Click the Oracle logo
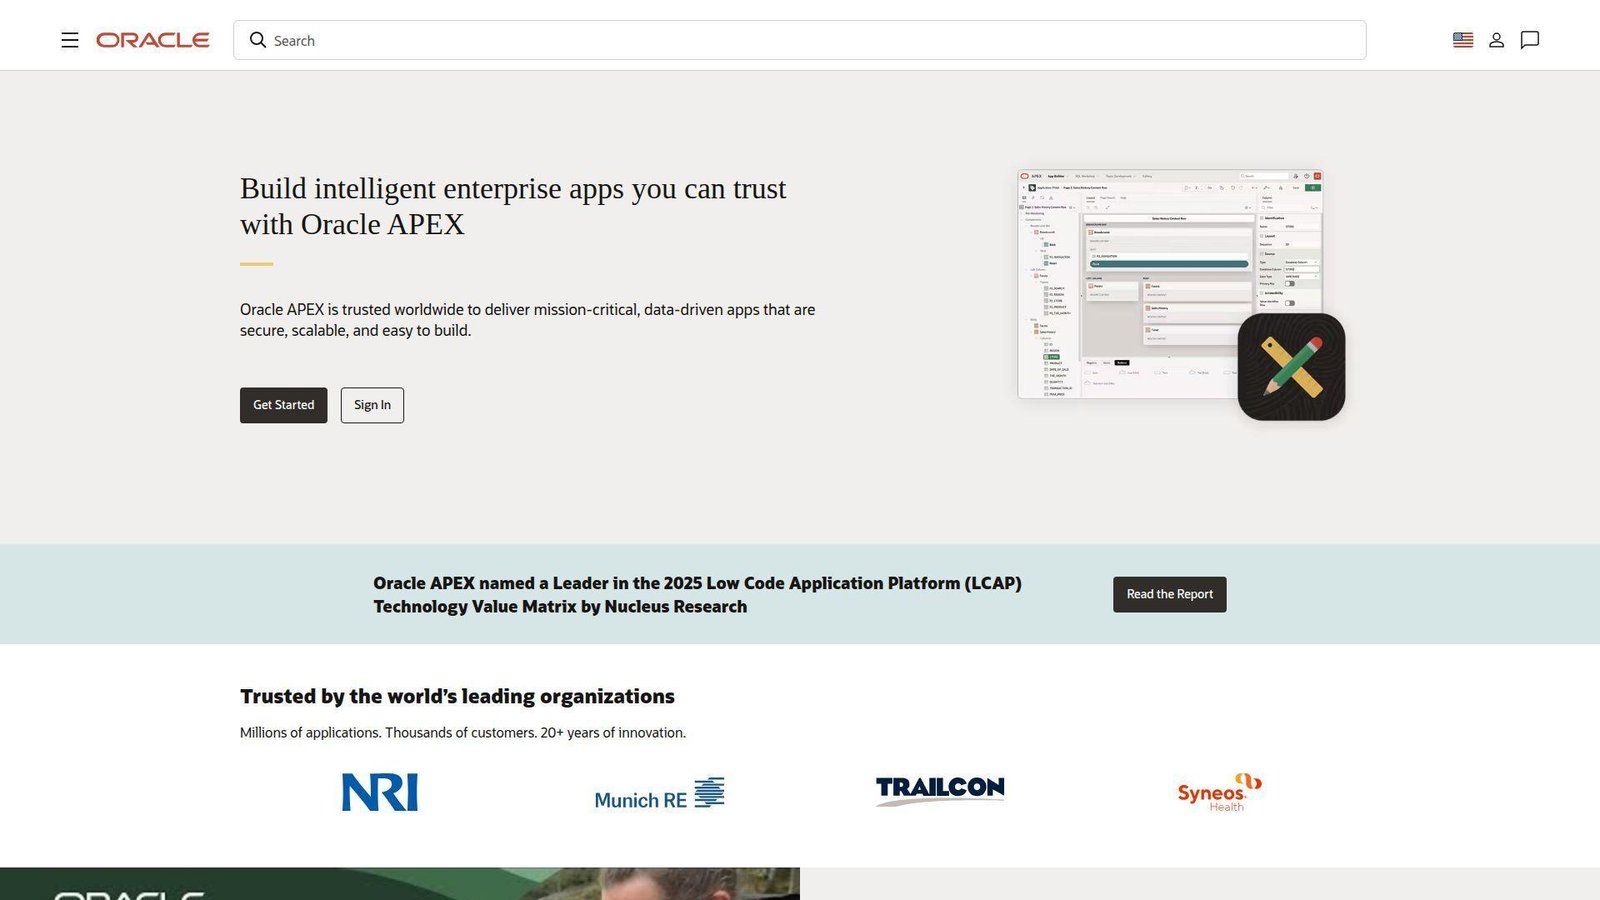The height and width of the screenshot is (900, 1600). click(153, 40)
